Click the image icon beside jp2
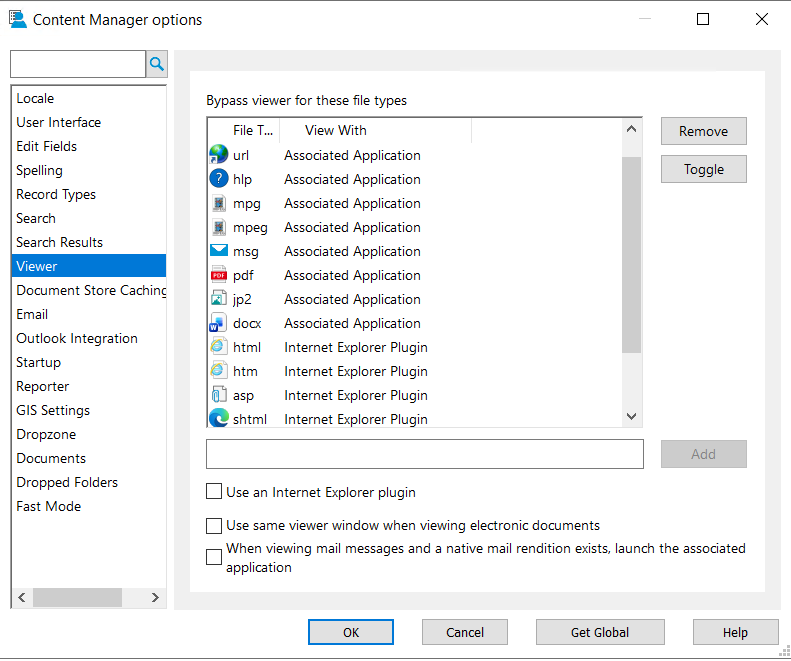This screenshot has height=661, width=791. (218, 299)
